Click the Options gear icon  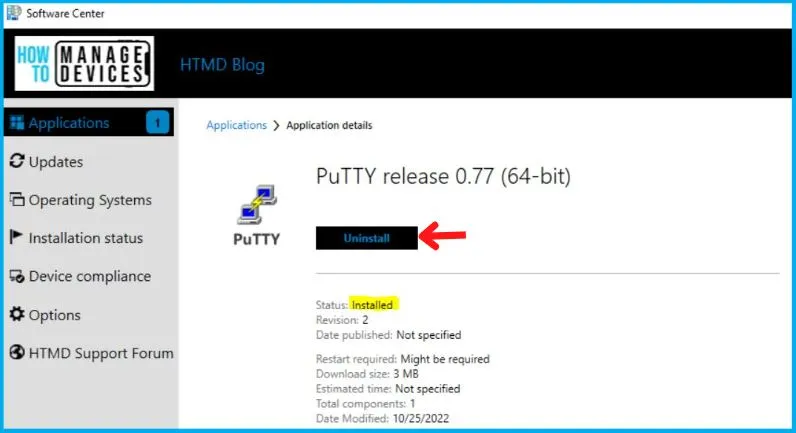(17, 314)
